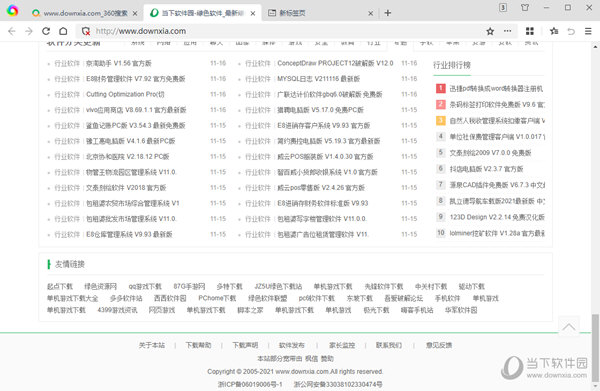Open rank 1 迅捷pdf转换成word转换器
The width and height of the screenshot is (600, 391).
click(x=496, y=89)
